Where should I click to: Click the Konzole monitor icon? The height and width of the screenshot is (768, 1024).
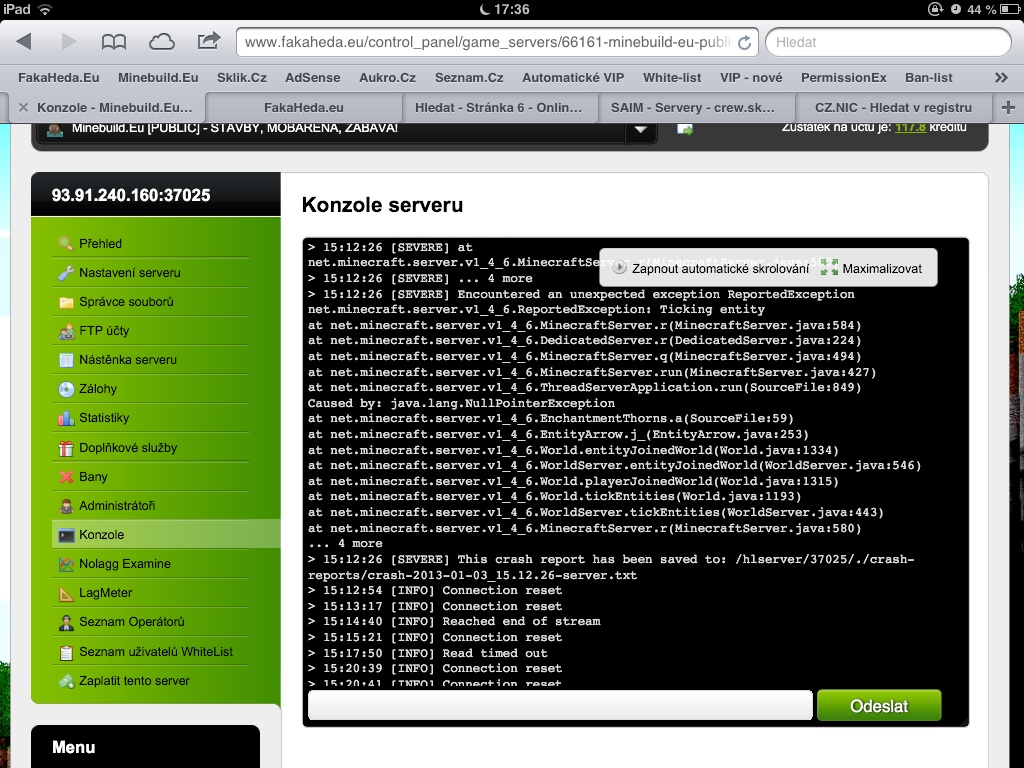(66, 535)
